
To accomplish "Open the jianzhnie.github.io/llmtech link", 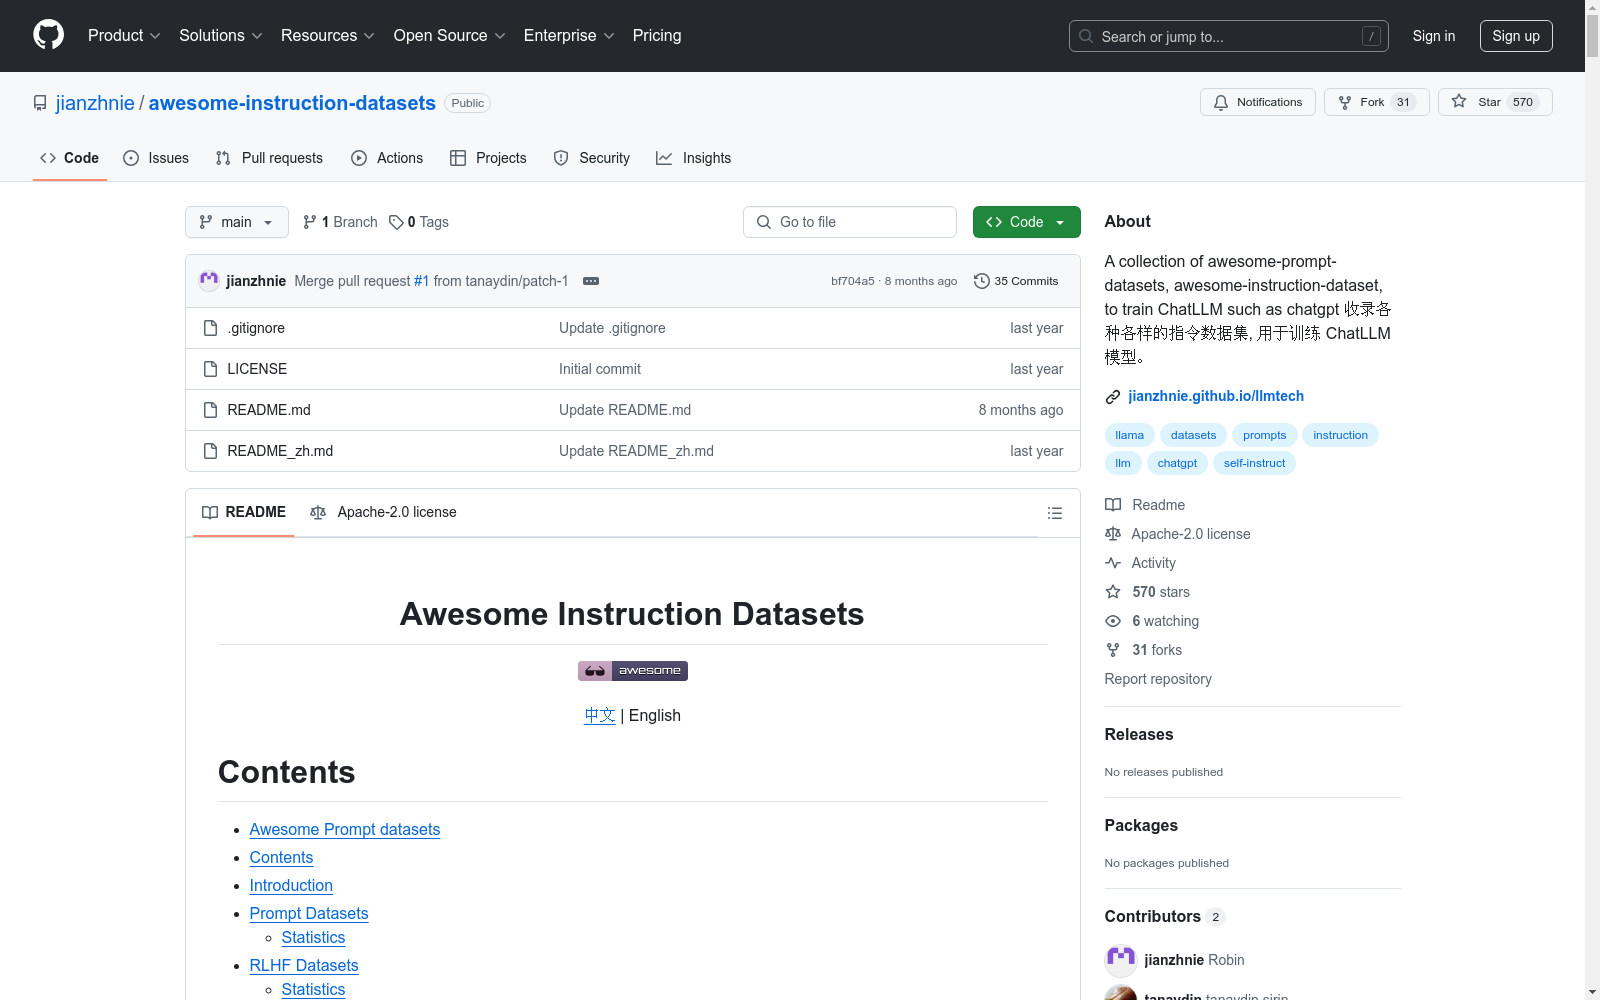I will point(1216,396).
